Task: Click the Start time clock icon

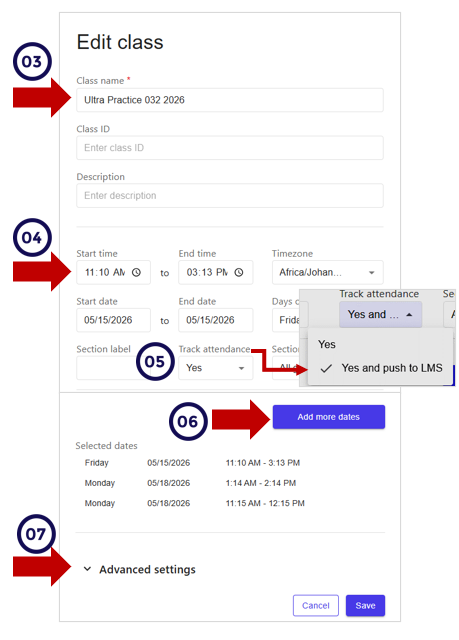Action: point(136,272)
